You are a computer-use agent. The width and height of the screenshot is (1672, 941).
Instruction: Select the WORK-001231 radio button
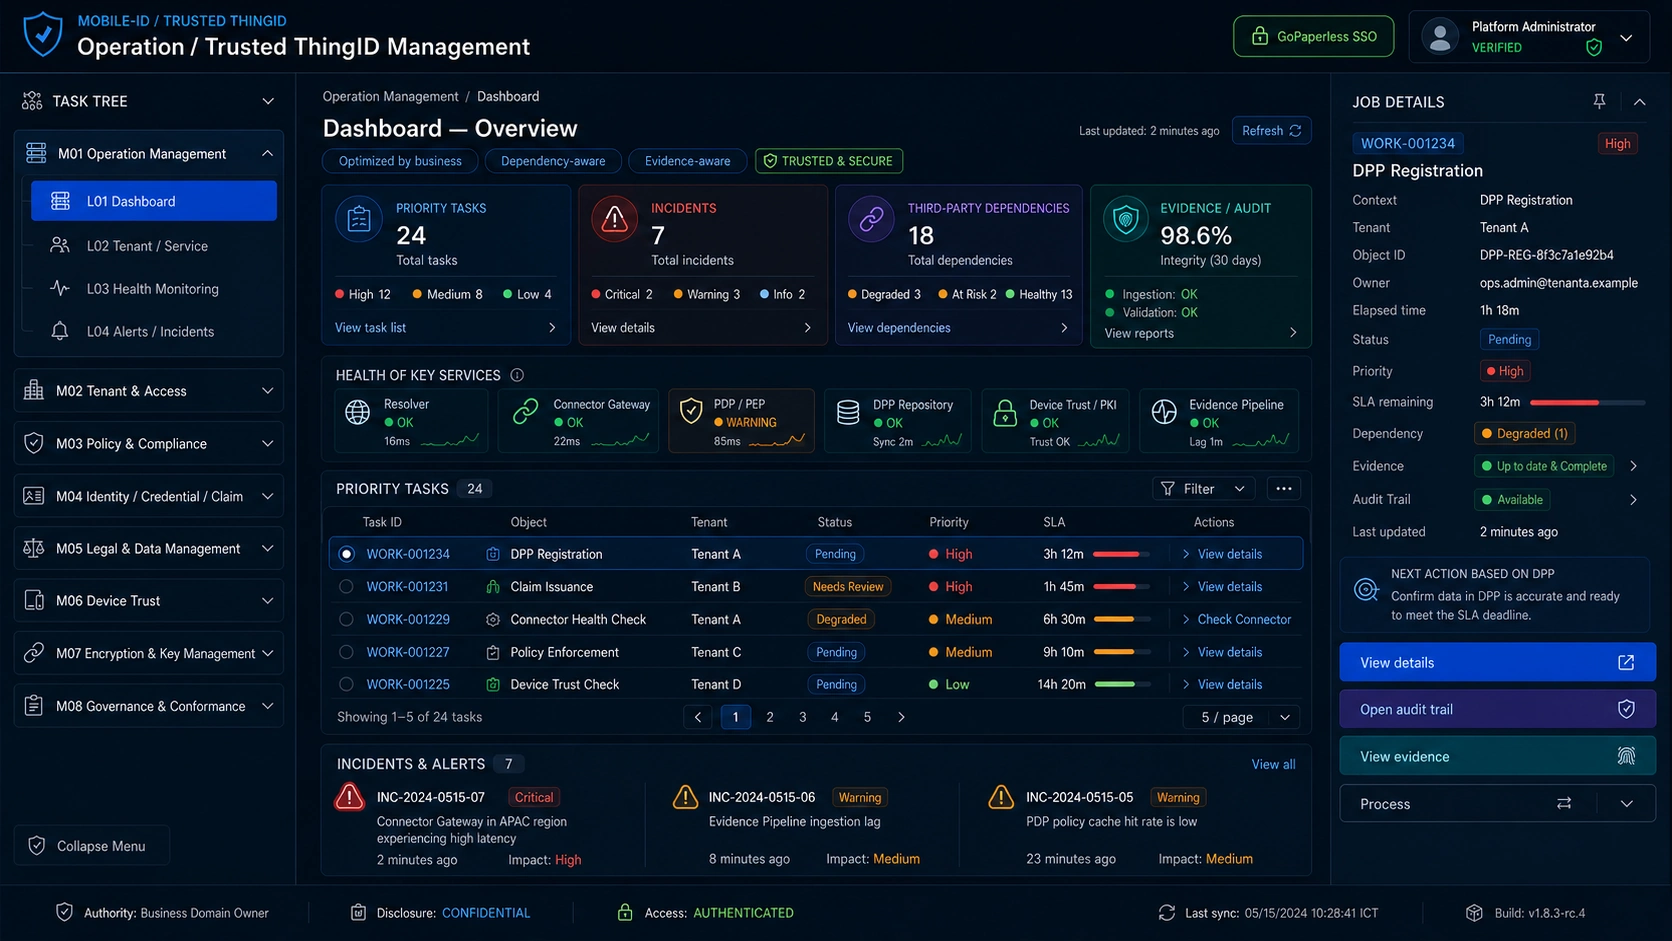(x=346, y=587)
